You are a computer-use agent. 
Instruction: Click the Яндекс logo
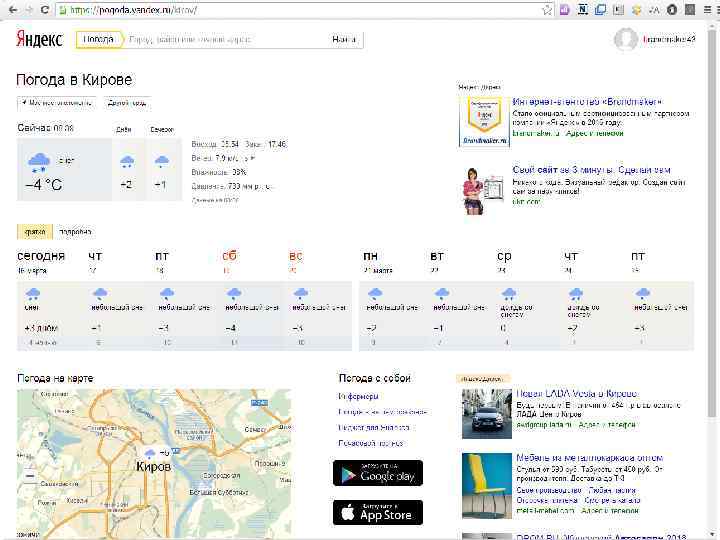point(39,39)
